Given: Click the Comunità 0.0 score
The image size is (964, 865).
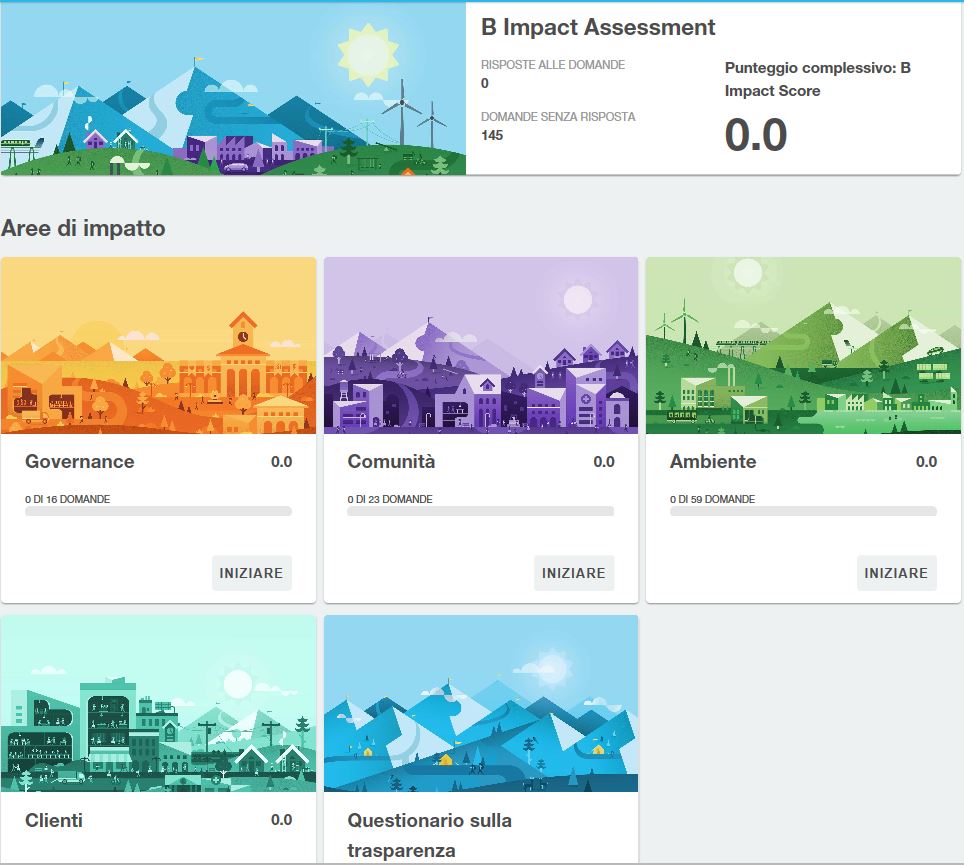Looking at the screenshot, I should (x=604, y=462).
